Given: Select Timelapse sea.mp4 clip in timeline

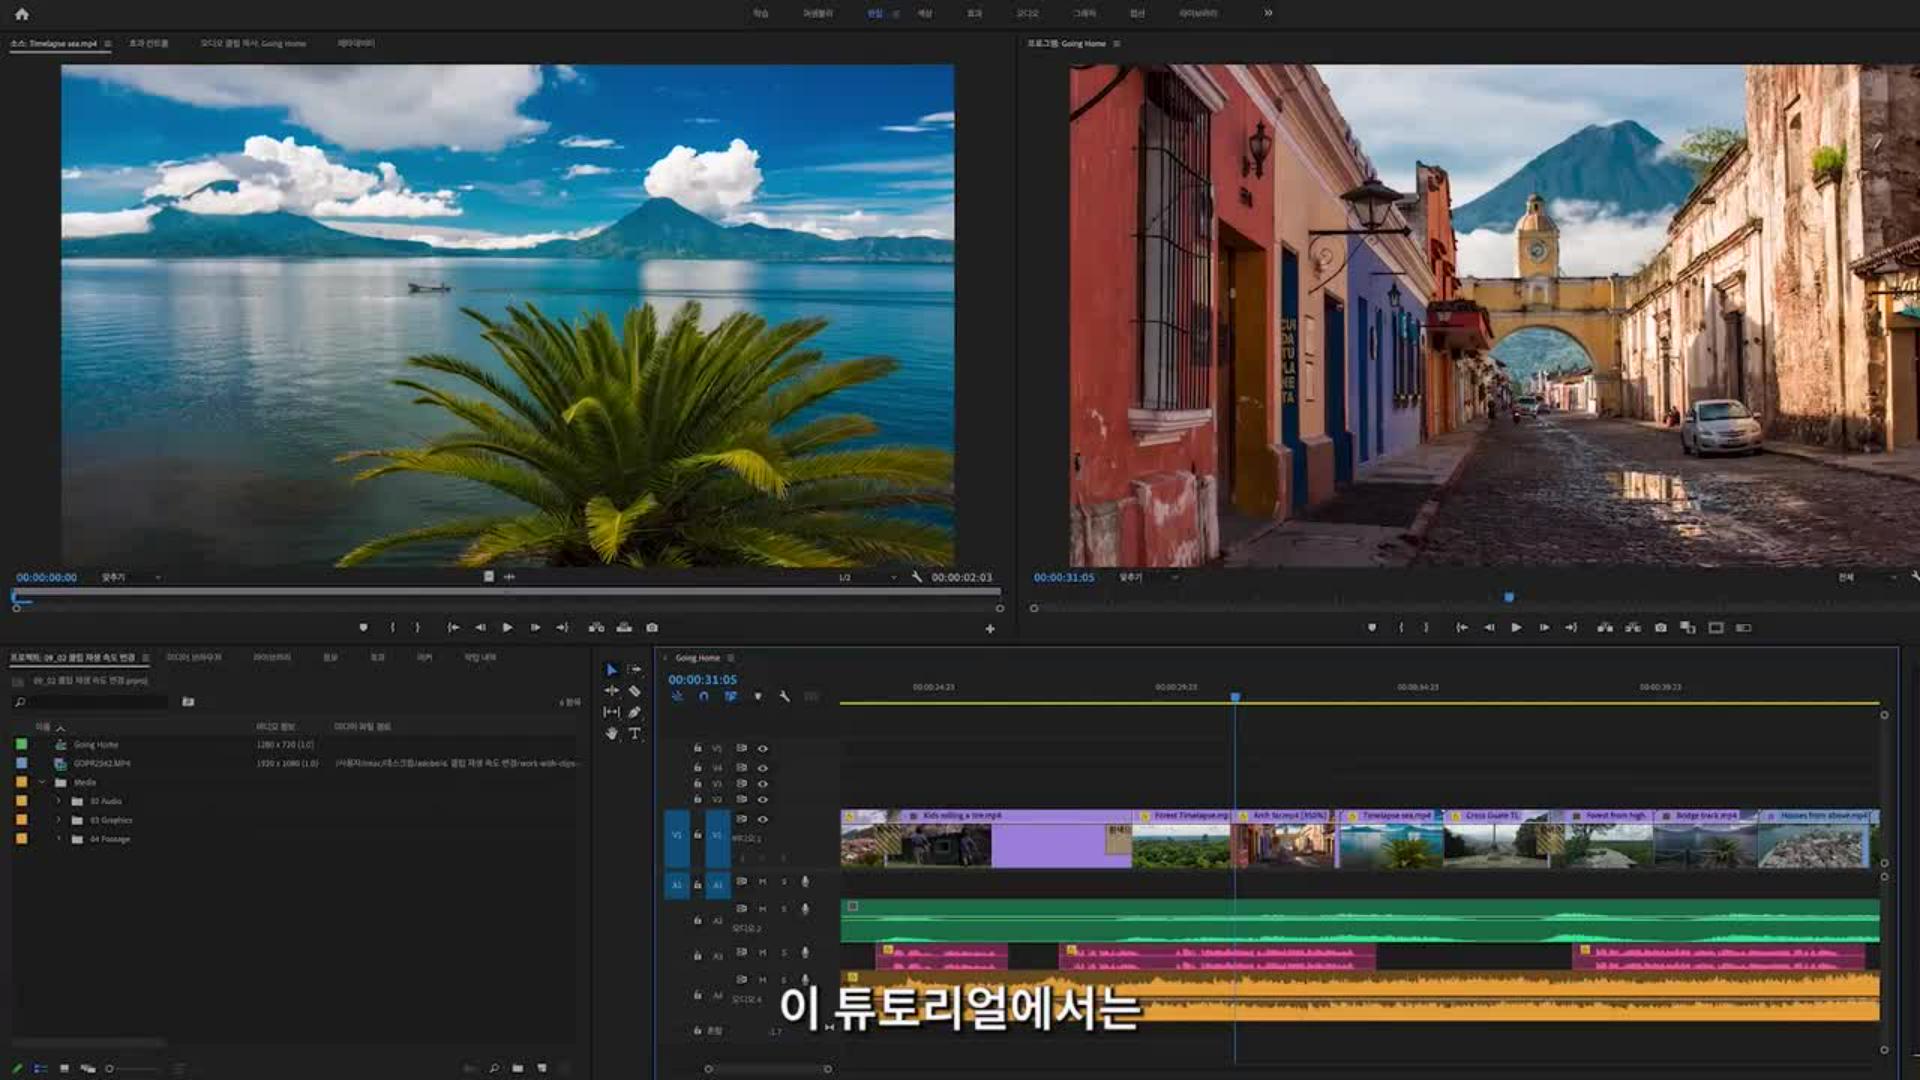Looking at the screenshot, I should click(x=1390, y=840).
